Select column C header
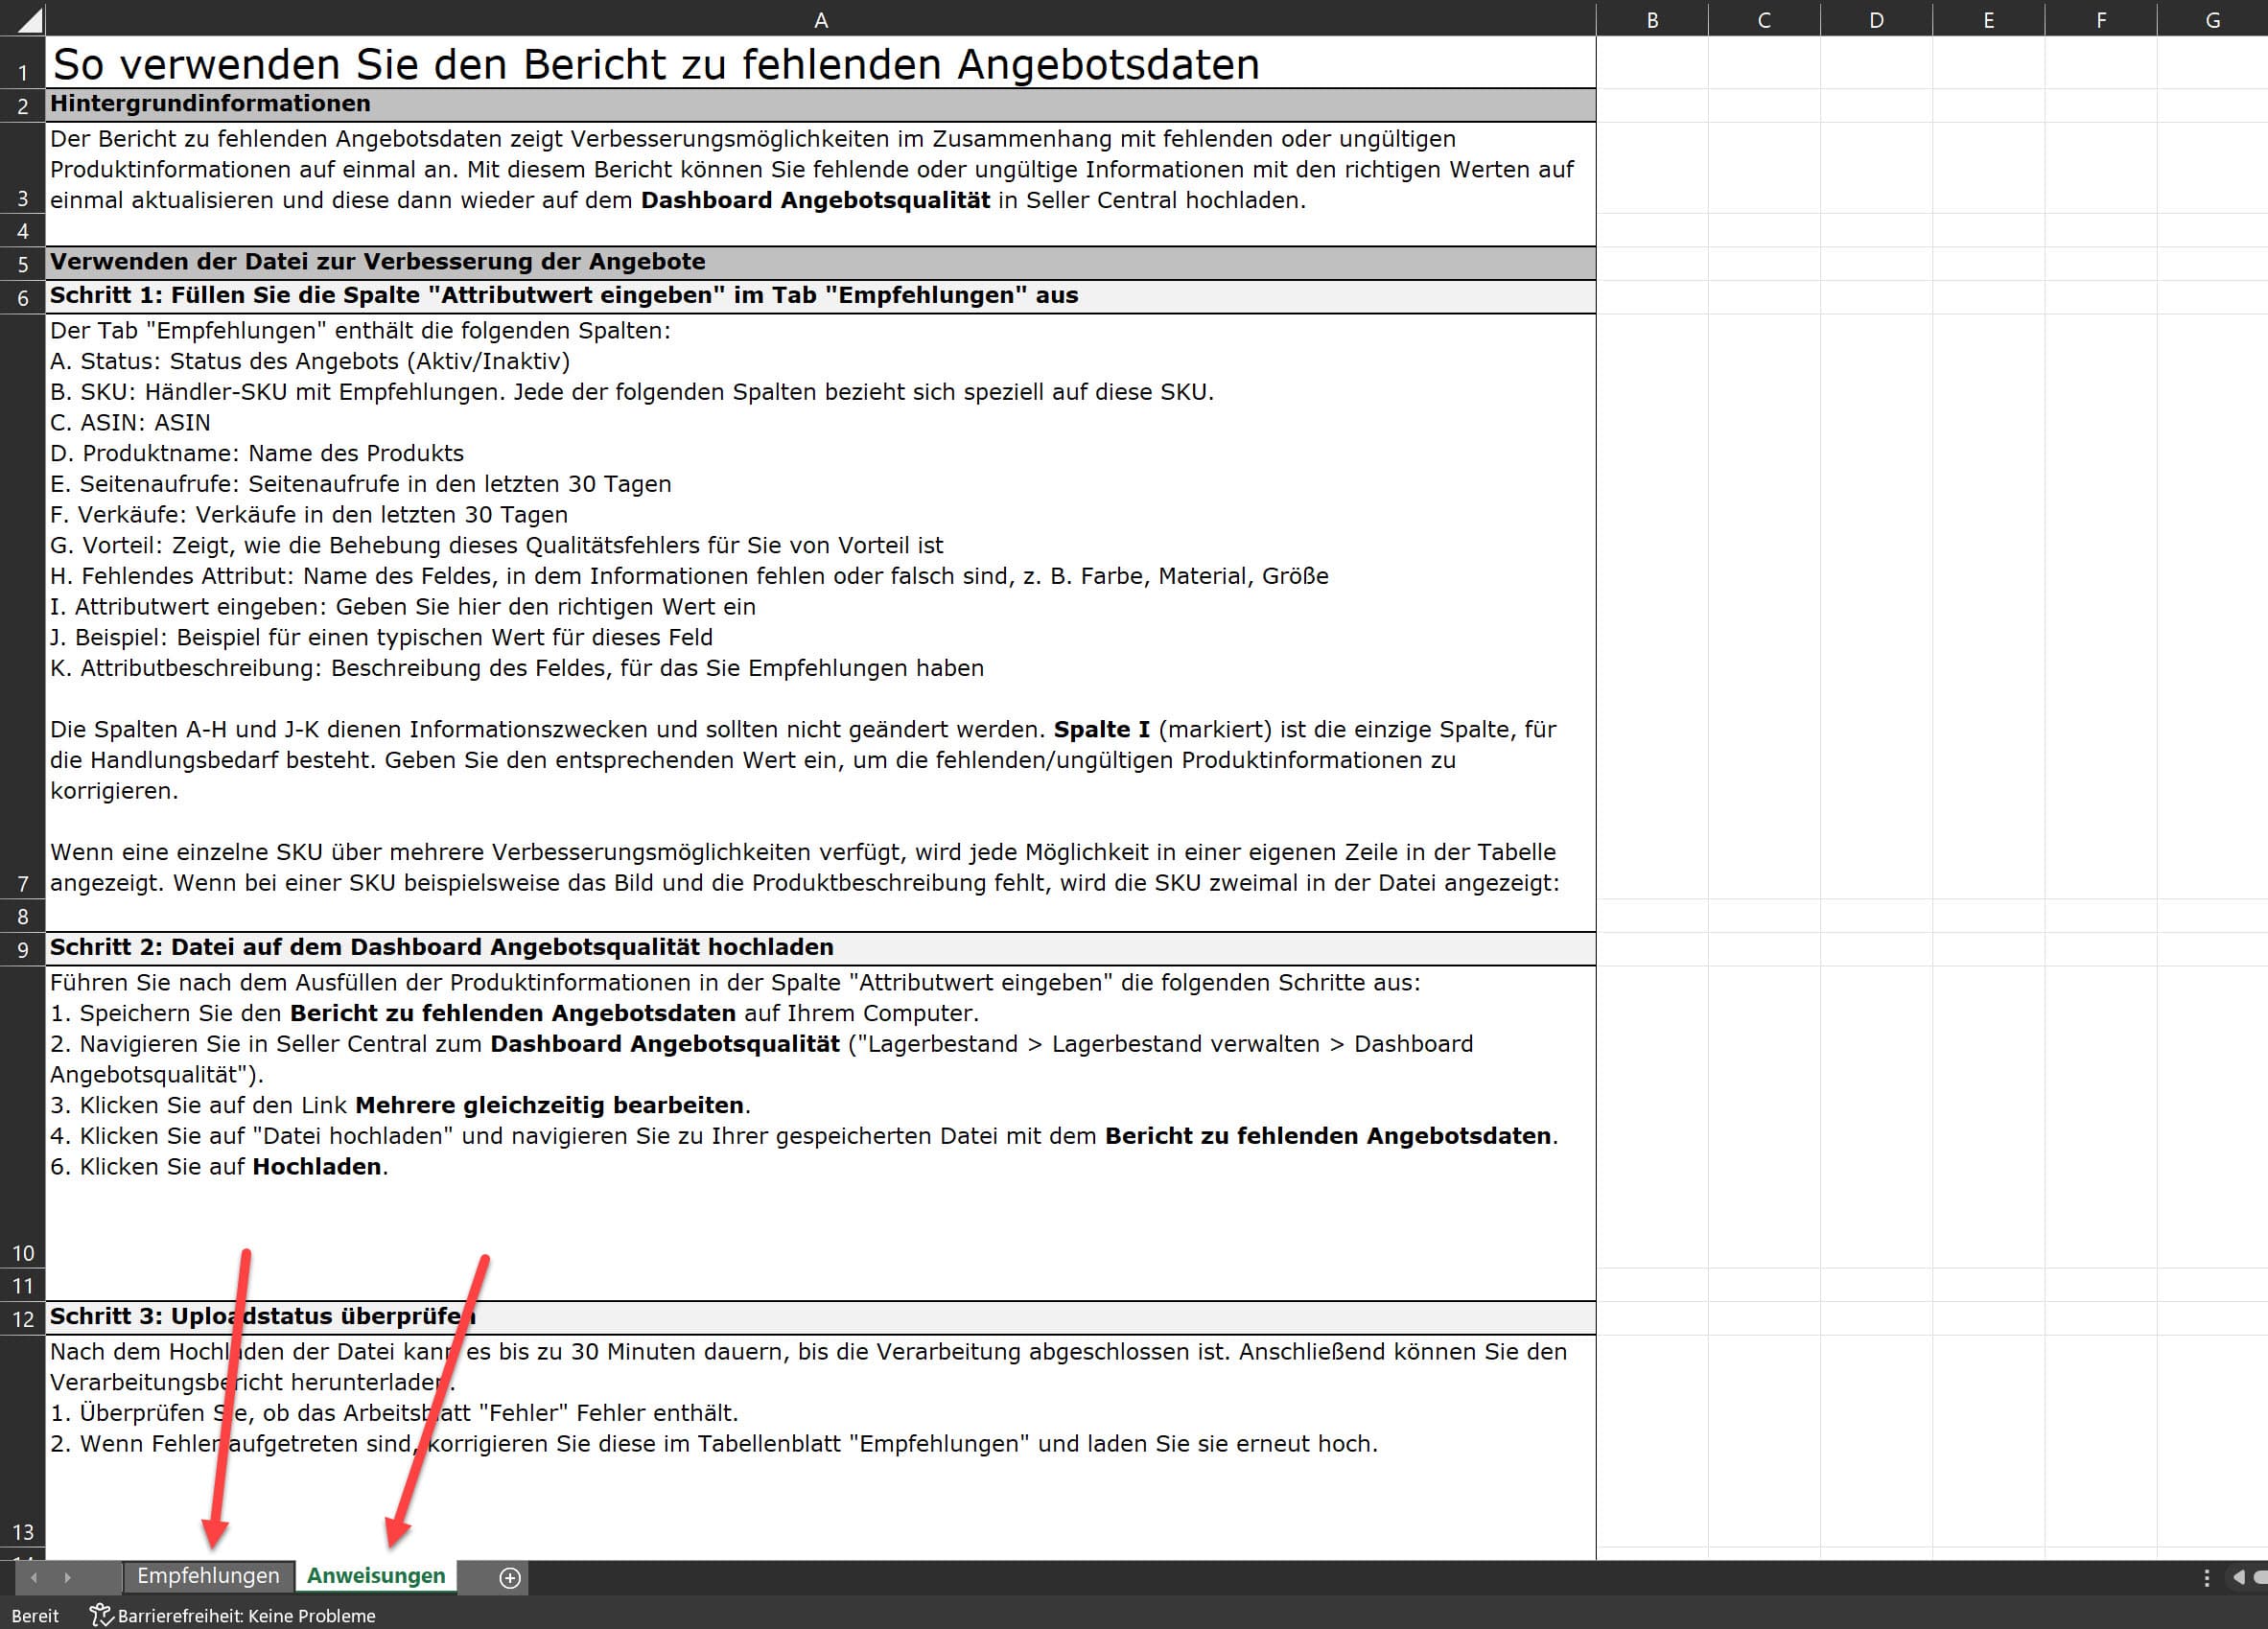2268x1629 pixels. coord(1764,19)
